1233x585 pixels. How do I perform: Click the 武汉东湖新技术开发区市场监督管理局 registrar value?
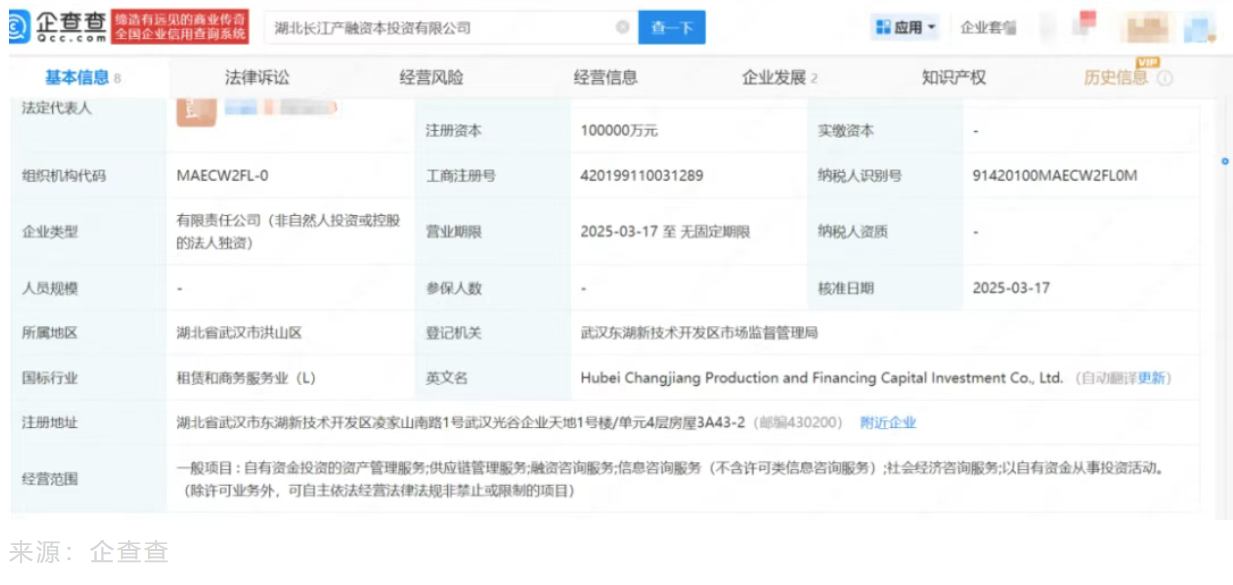(x=698, y=333)
